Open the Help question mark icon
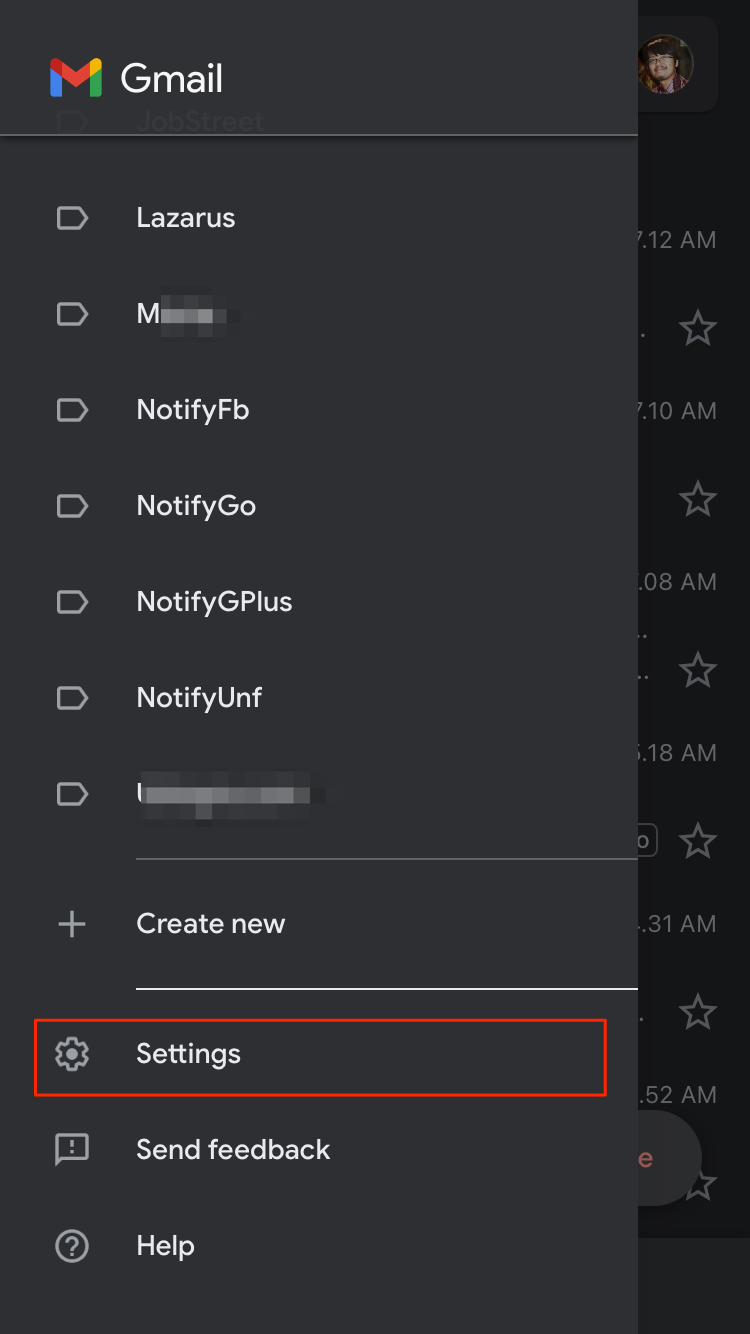 [72, 1246]
